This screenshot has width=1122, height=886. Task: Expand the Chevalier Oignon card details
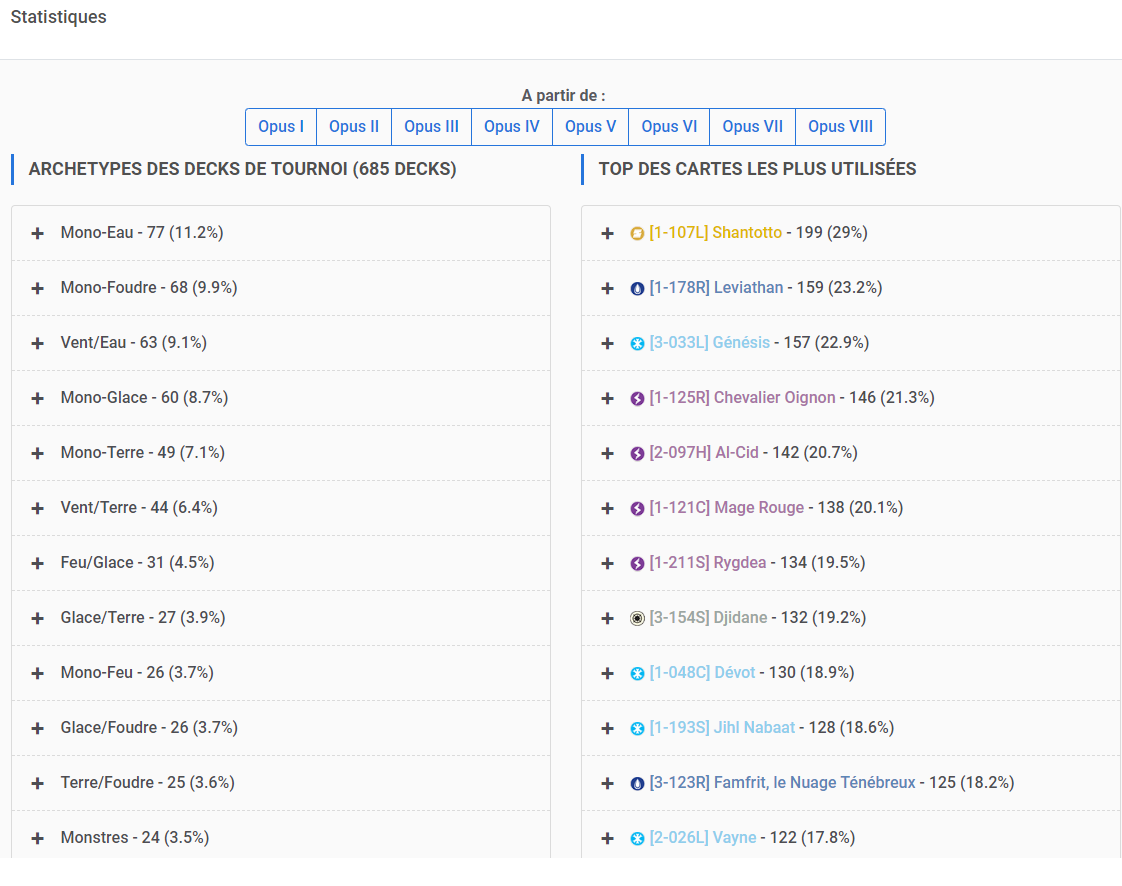[608, 399]
